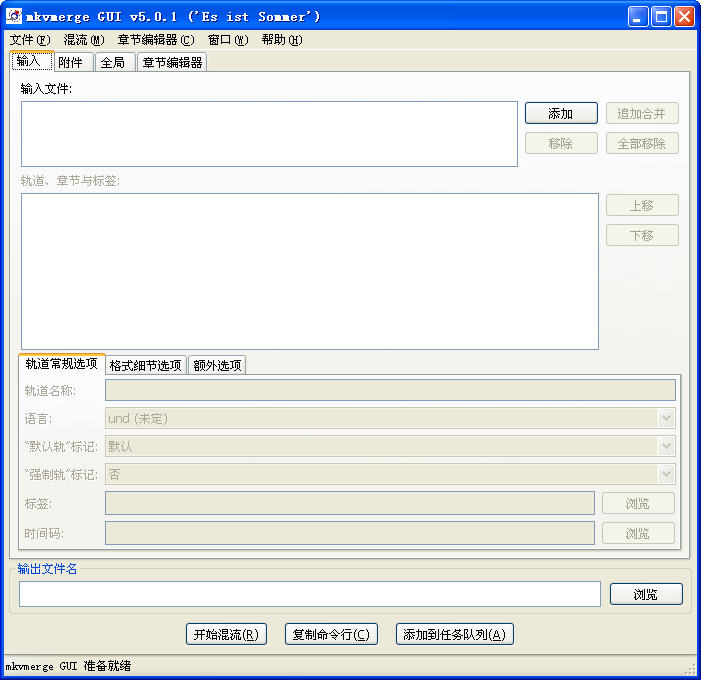The height and width of the screenshot is (680, 701).
Task: Open the 窗口(W) menu
Action: click(x=228, y=40)
